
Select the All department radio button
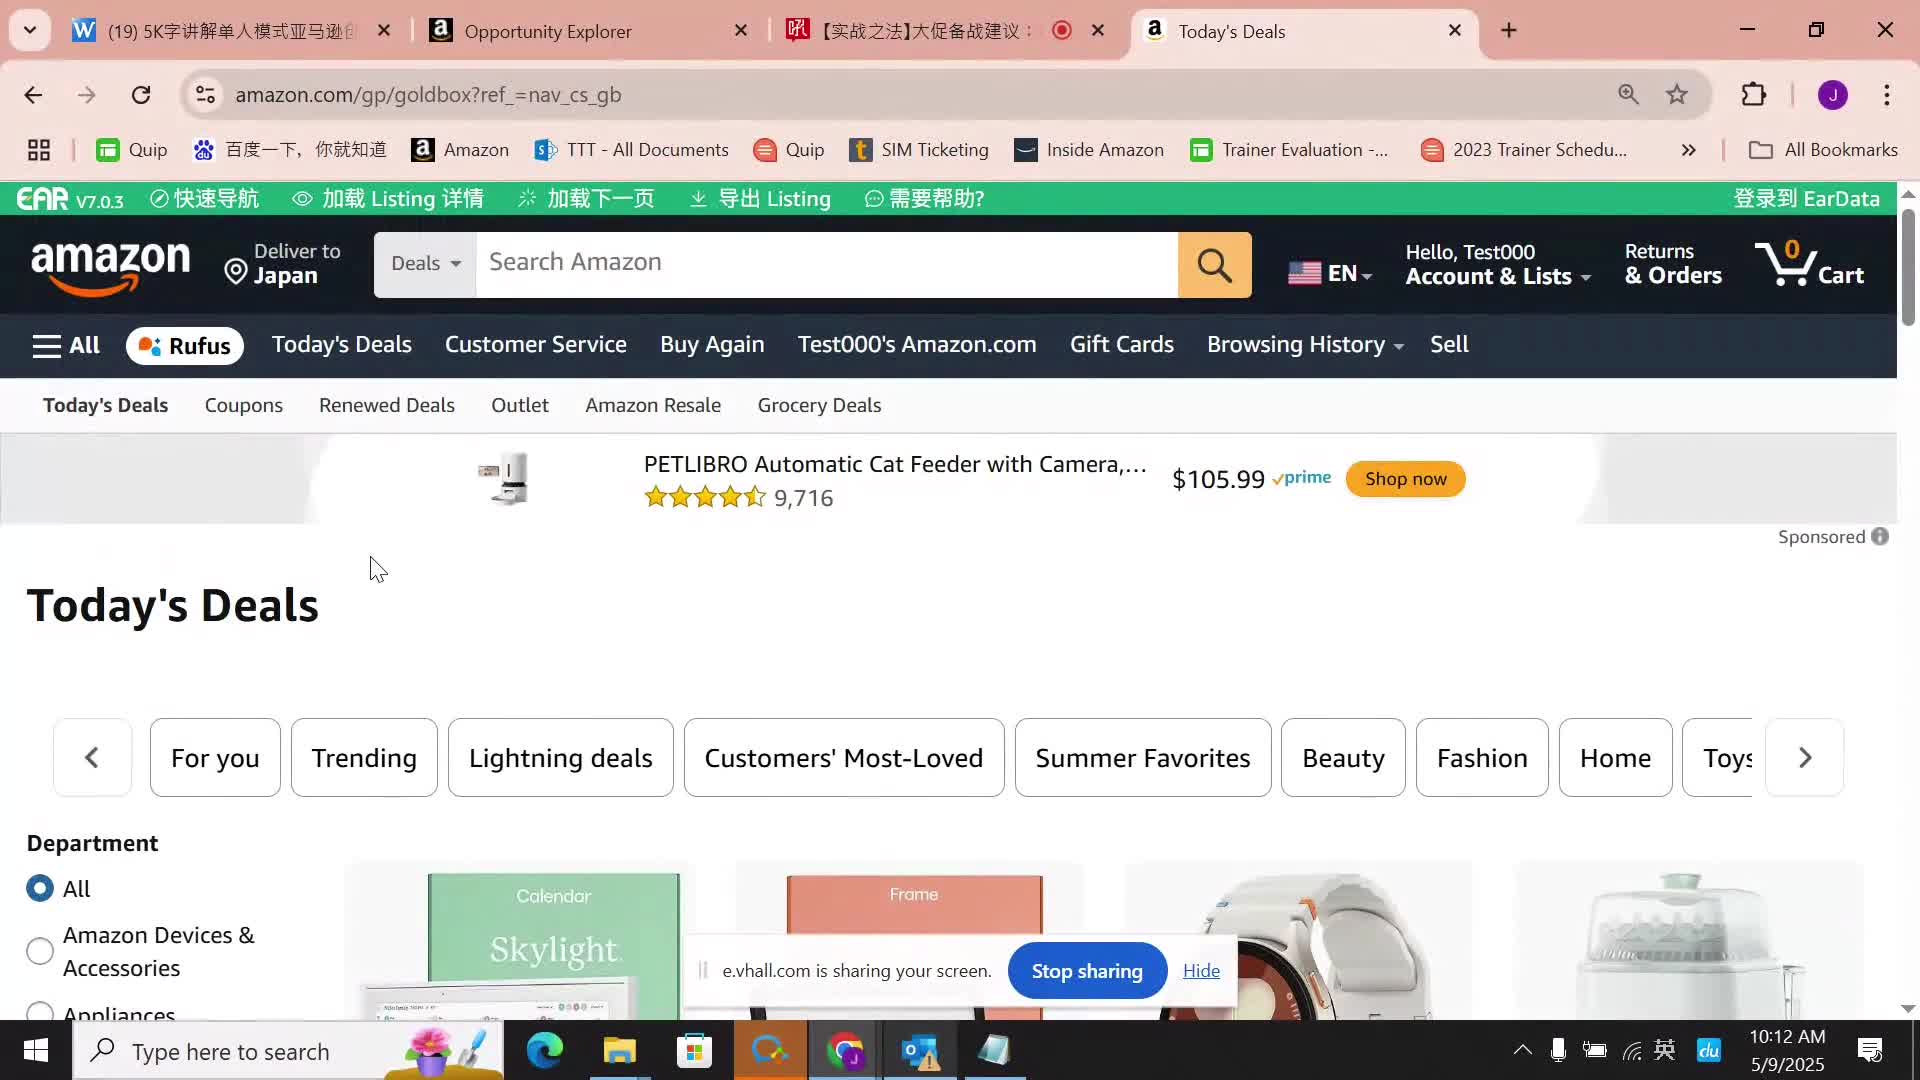click(x=40, y=889)
